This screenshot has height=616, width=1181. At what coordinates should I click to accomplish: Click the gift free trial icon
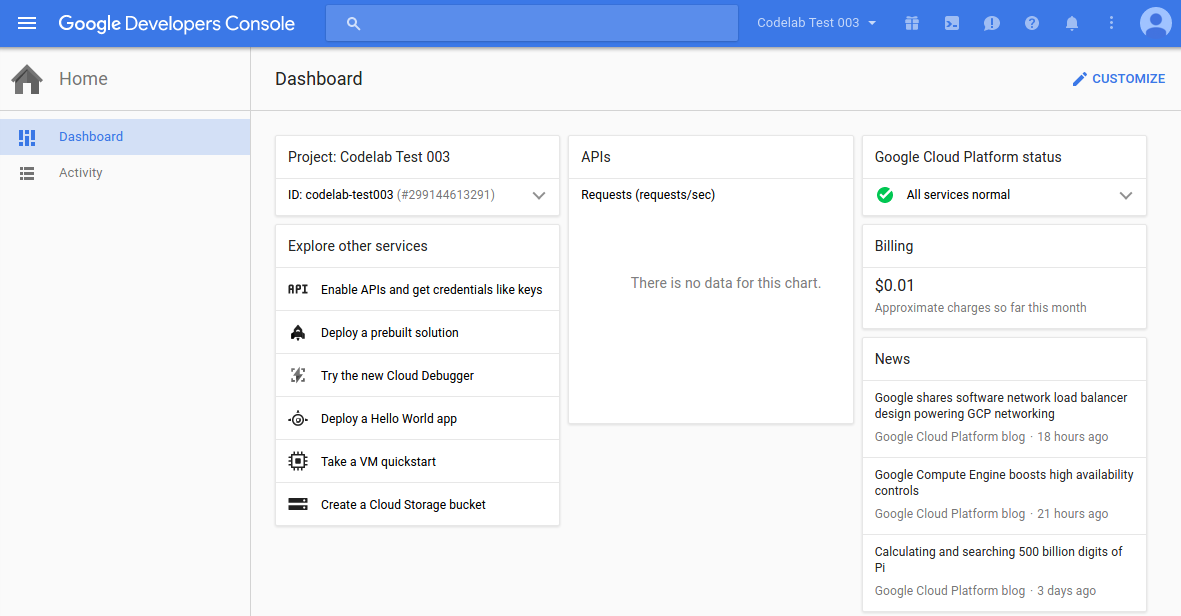[x=911, y=23]
